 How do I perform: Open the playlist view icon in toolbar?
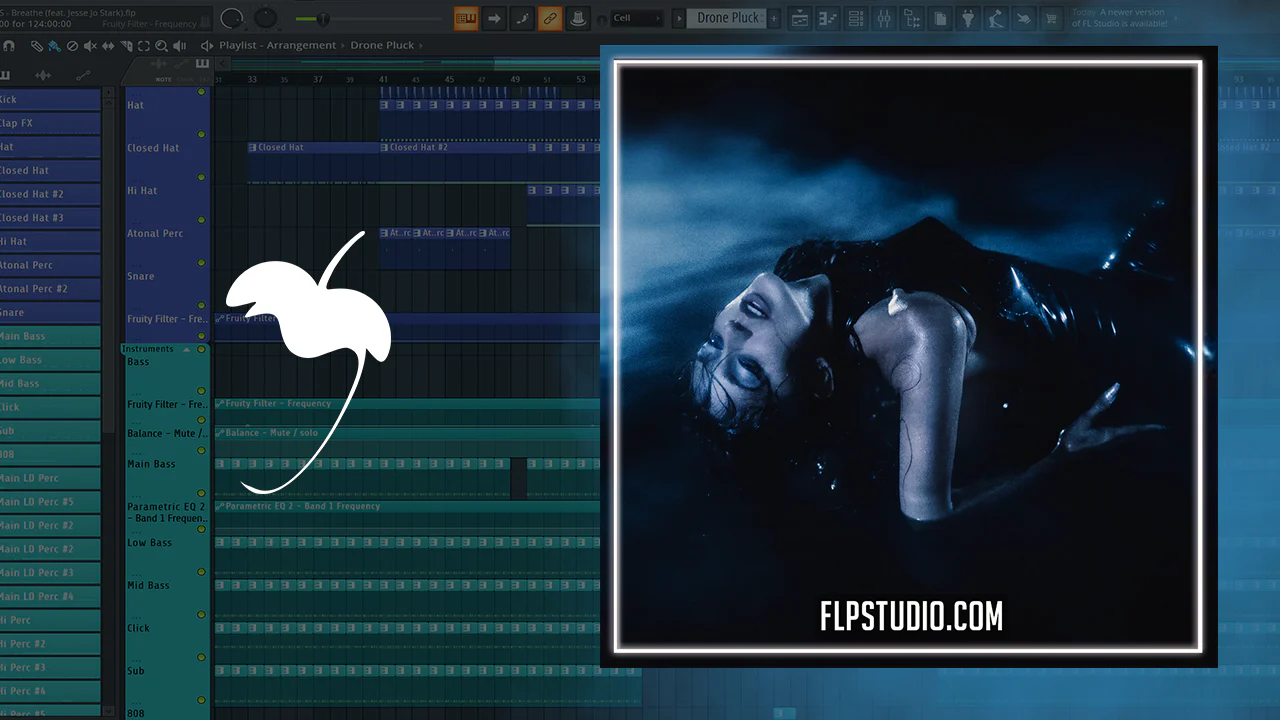(x=800, y=18)
